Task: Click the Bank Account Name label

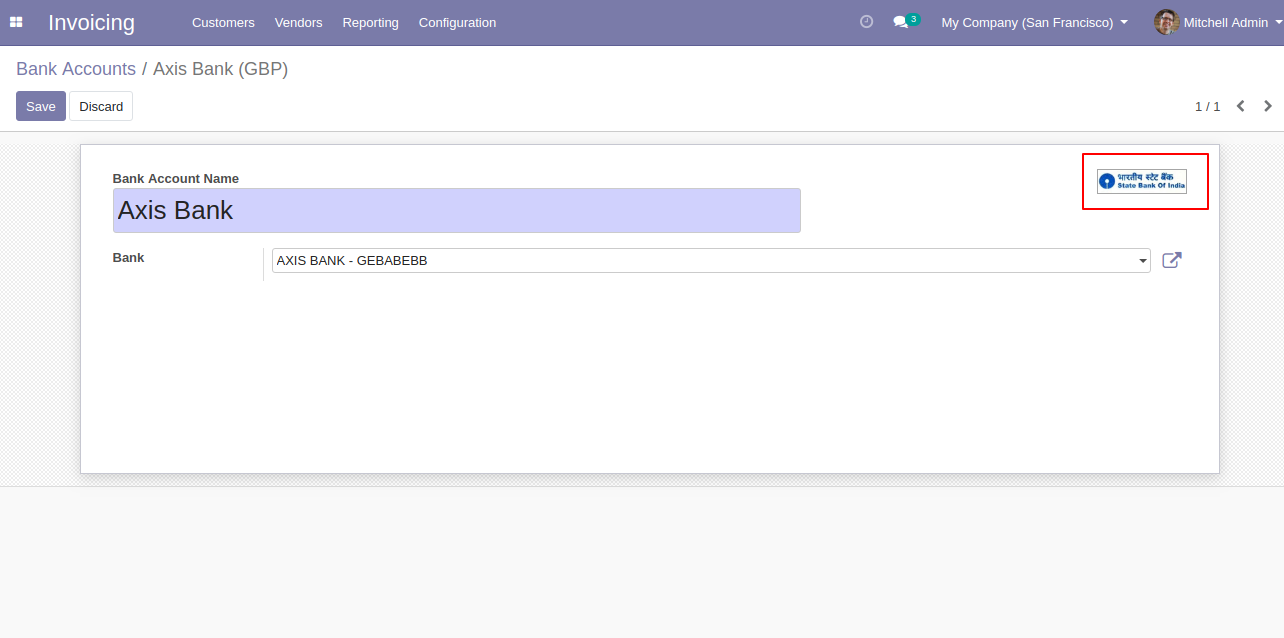Action: [x=176, y=178]
